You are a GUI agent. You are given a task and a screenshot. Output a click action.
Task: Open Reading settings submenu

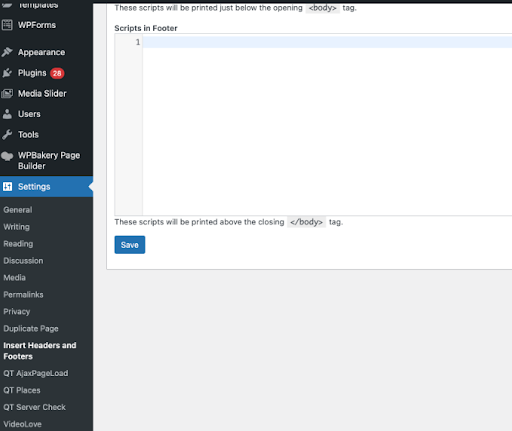pyautogui.click(x=18, y=244)
